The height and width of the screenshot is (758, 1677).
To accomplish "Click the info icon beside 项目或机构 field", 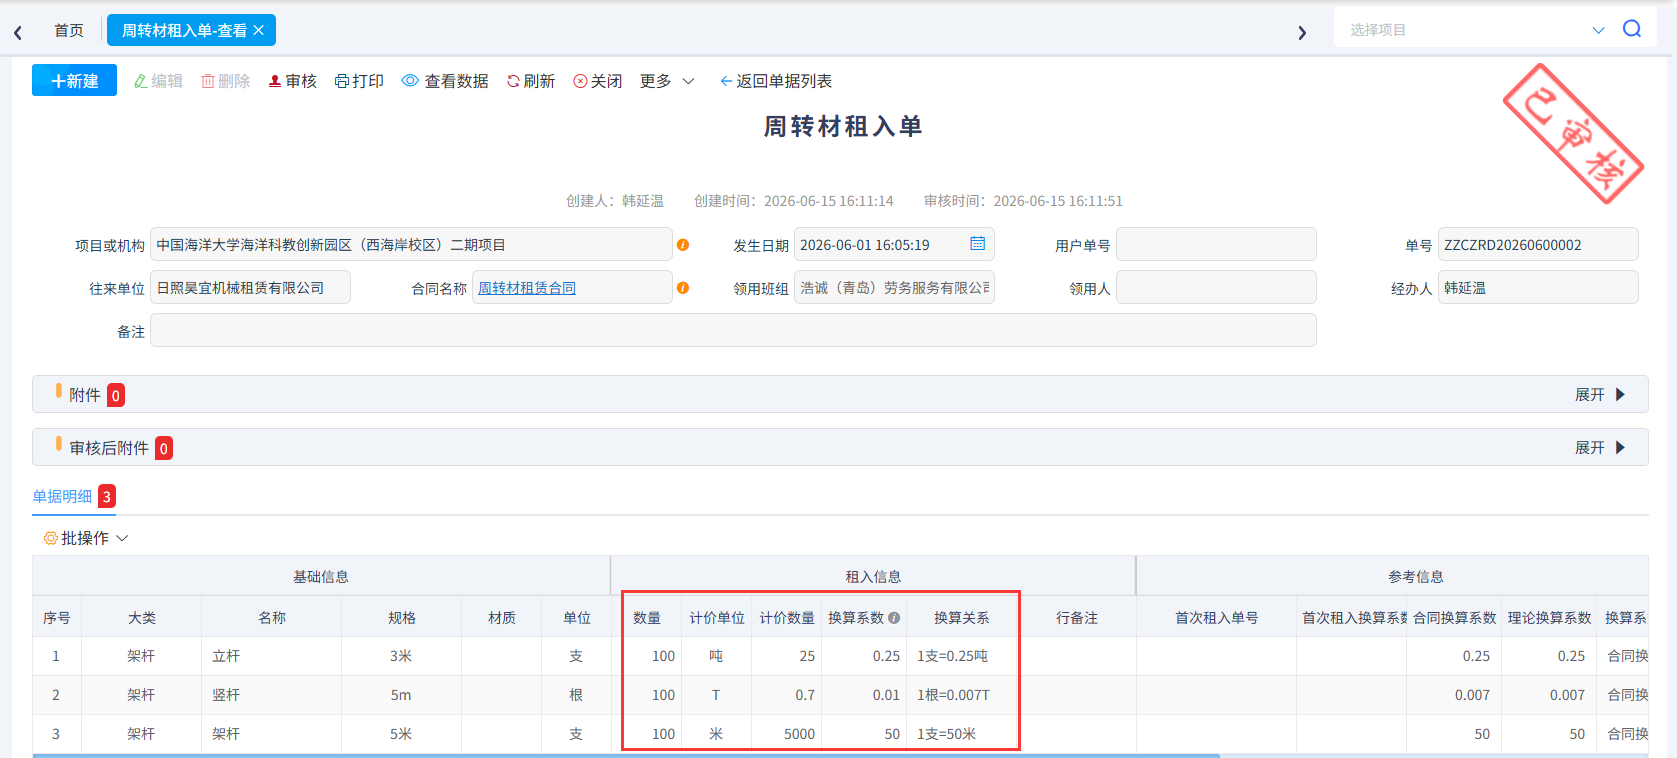I will [x=683, y=245].
